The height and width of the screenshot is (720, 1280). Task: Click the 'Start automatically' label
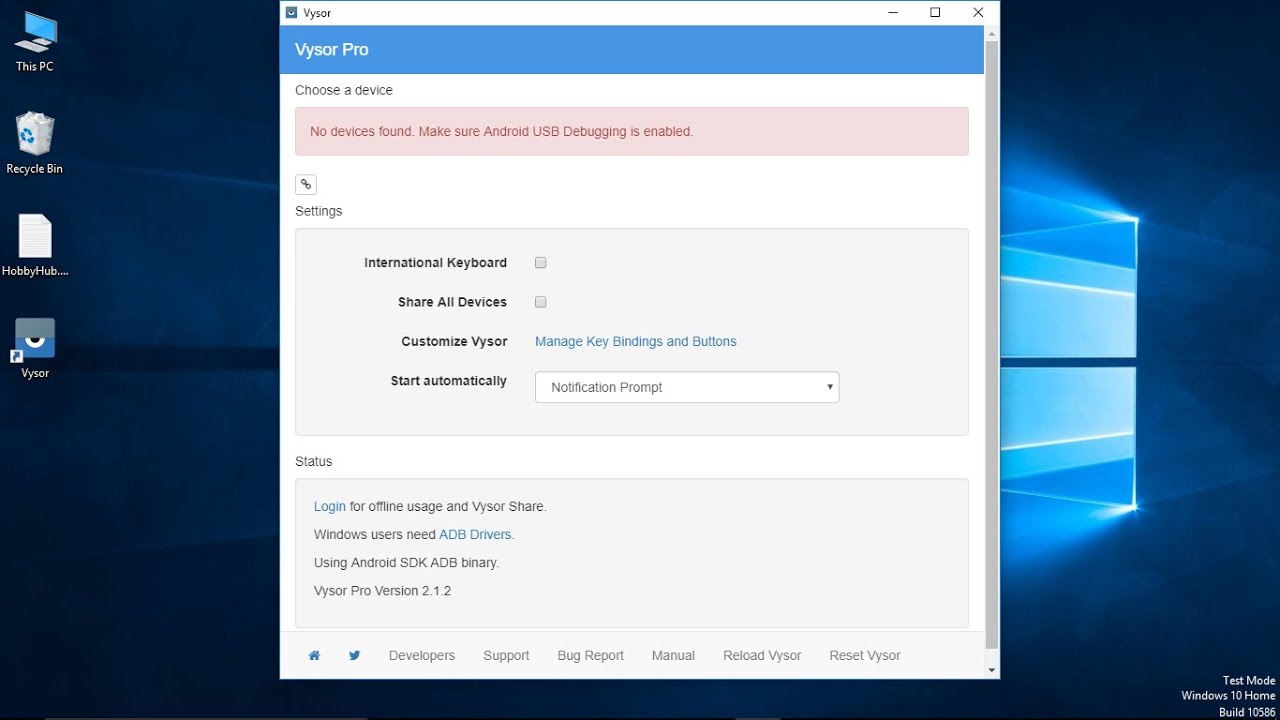449,381
